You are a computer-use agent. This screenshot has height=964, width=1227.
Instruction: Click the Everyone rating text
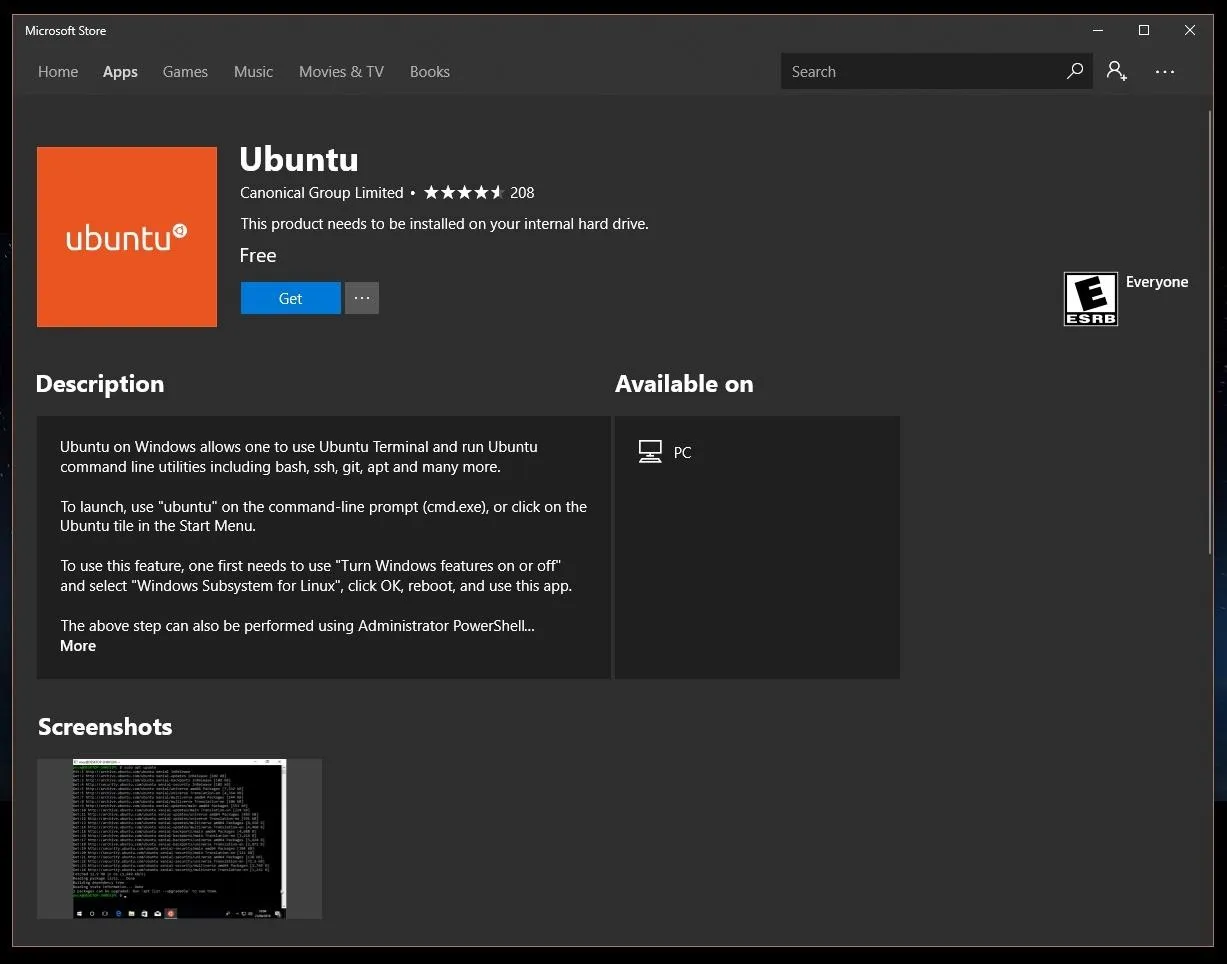[x=1157, y=282]
